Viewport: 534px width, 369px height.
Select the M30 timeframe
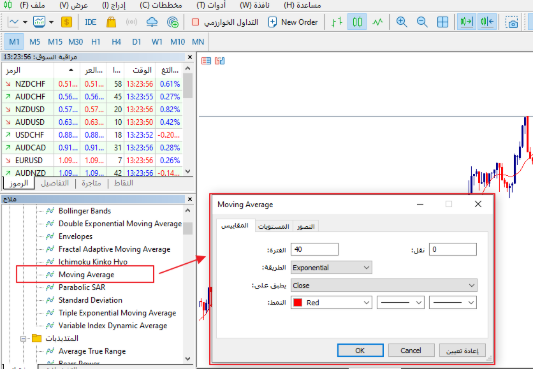click(76, 42)
